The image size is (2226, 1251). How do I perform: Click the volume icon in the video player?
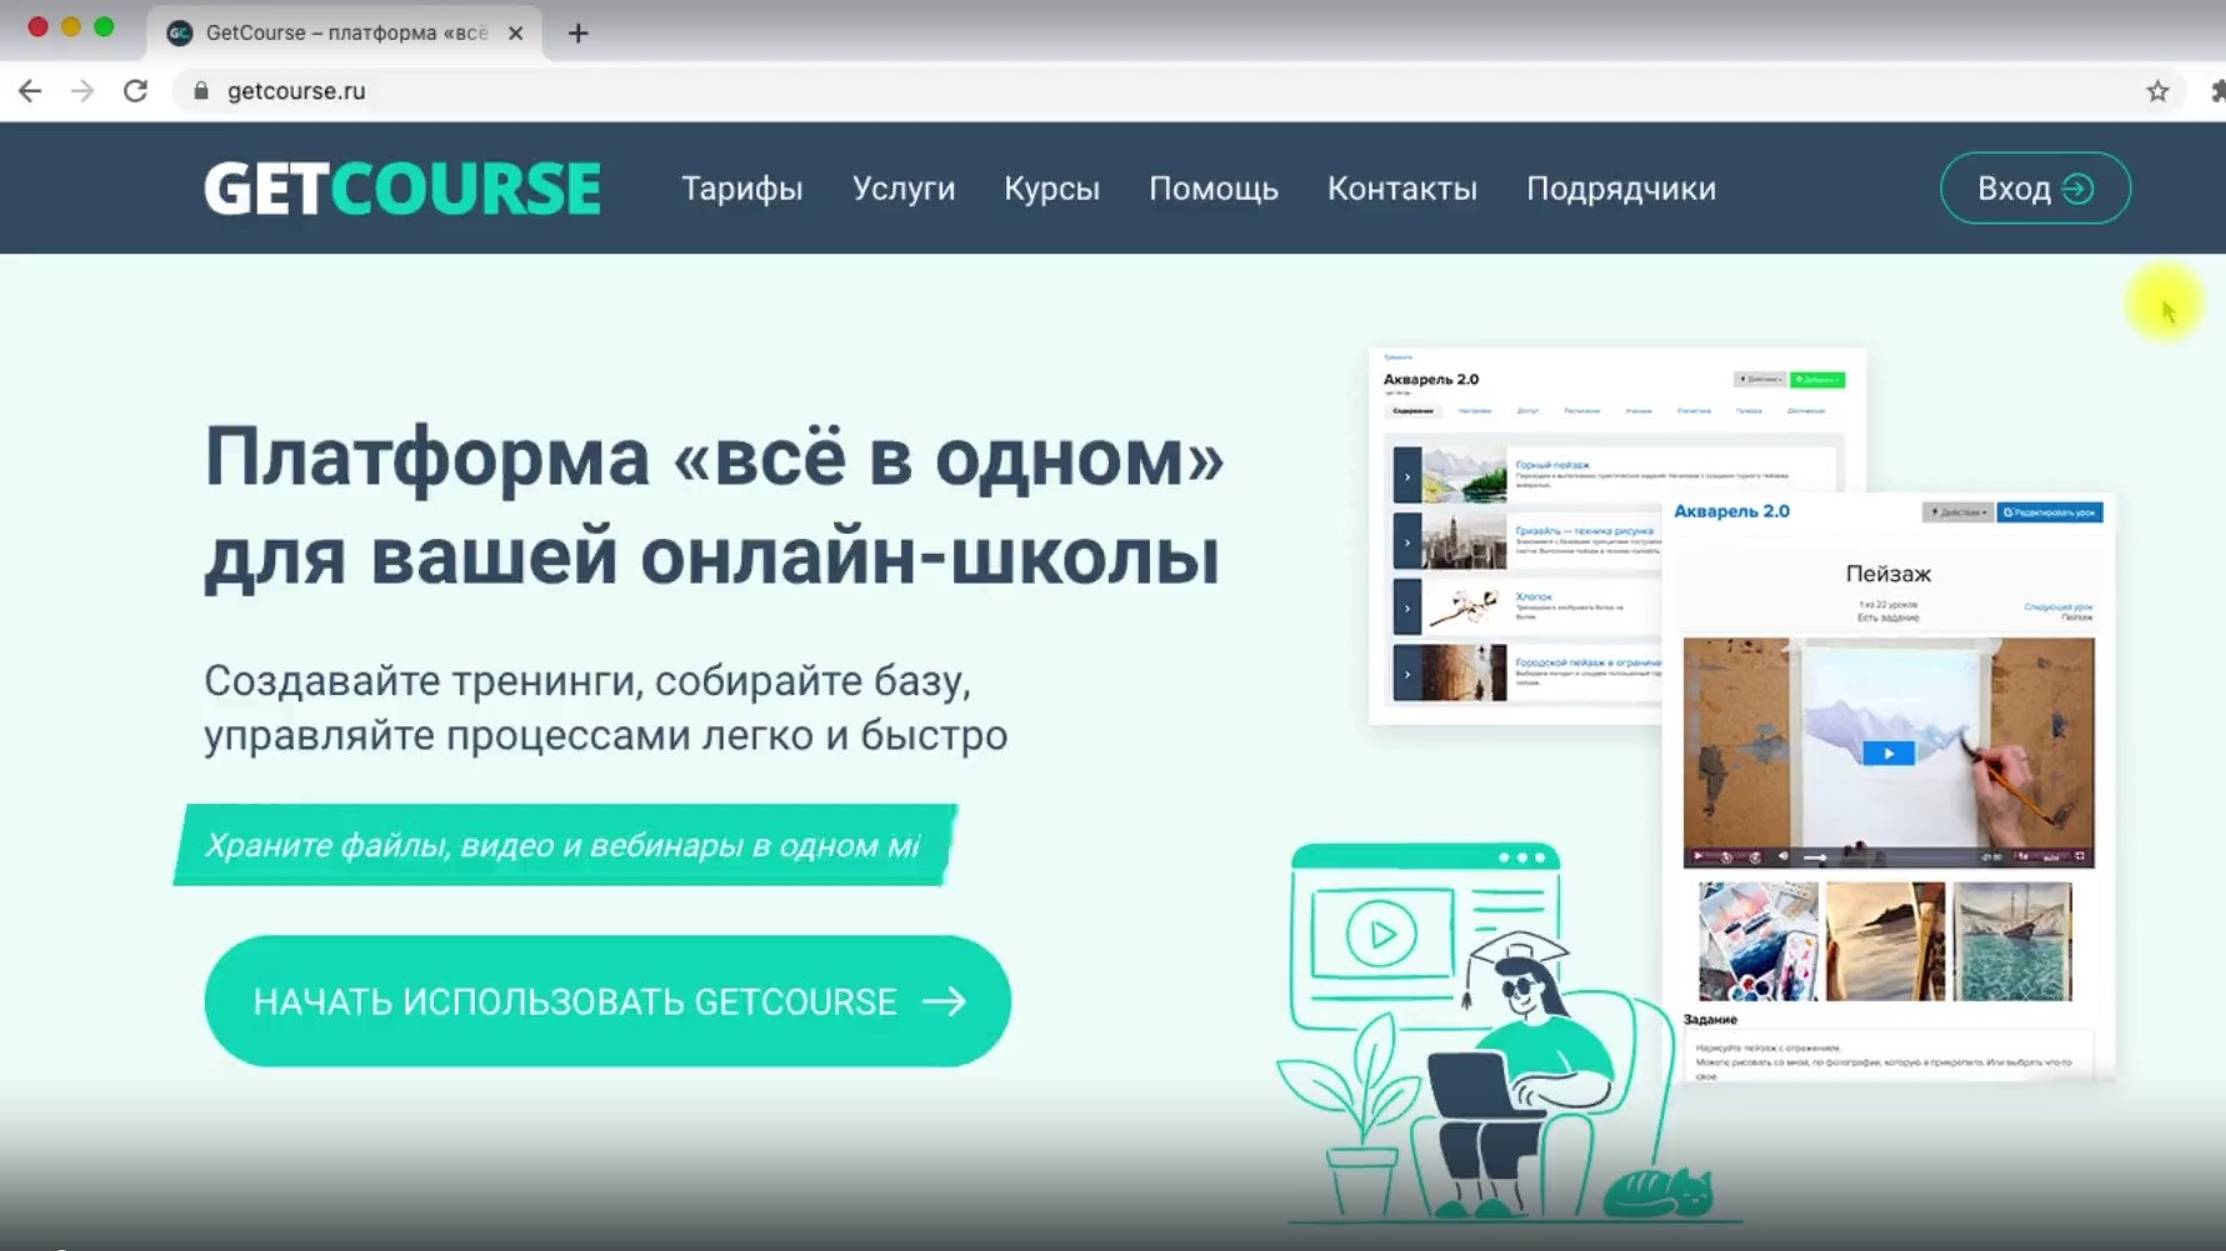point(1783,856)
